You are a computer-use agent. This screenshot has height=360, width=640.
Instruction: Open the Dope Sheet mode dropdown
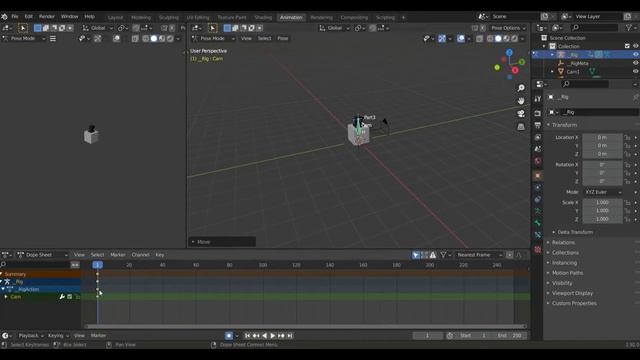click(42, 255)
